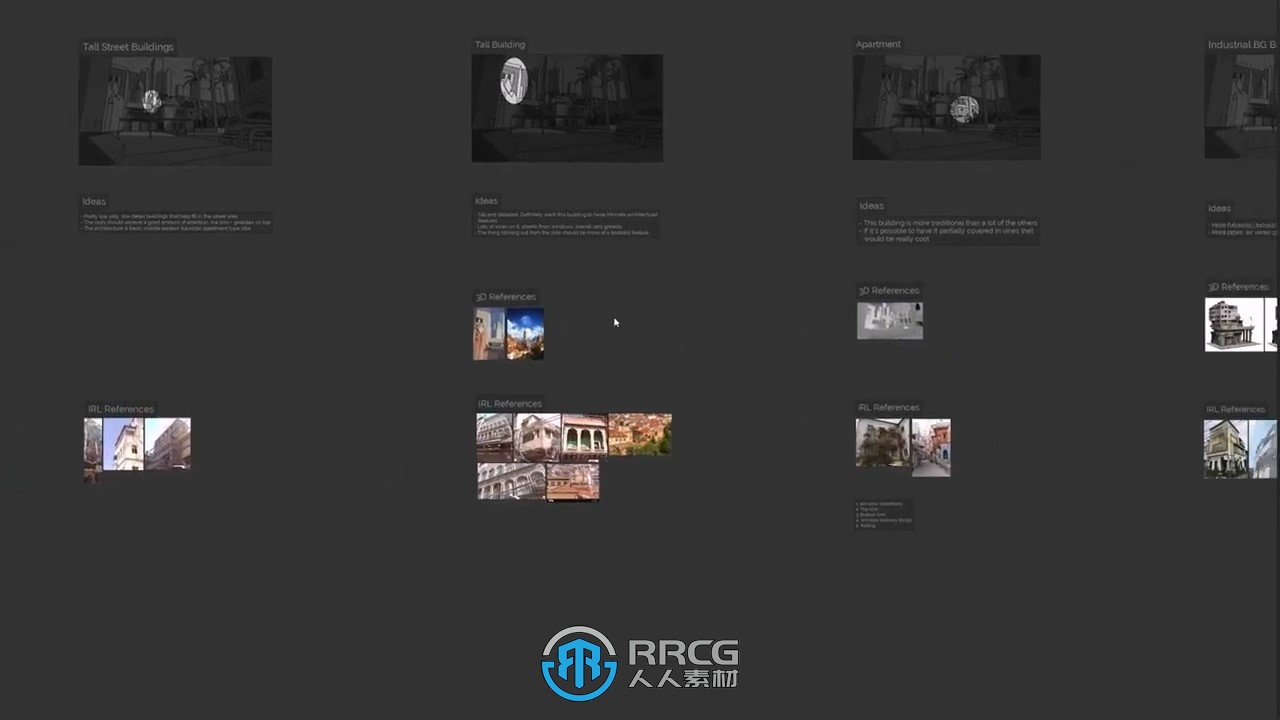This screenshot has height=720, width=1280.
Task: Click the 'Tall Building' title label
Action: tap(500, 44)
